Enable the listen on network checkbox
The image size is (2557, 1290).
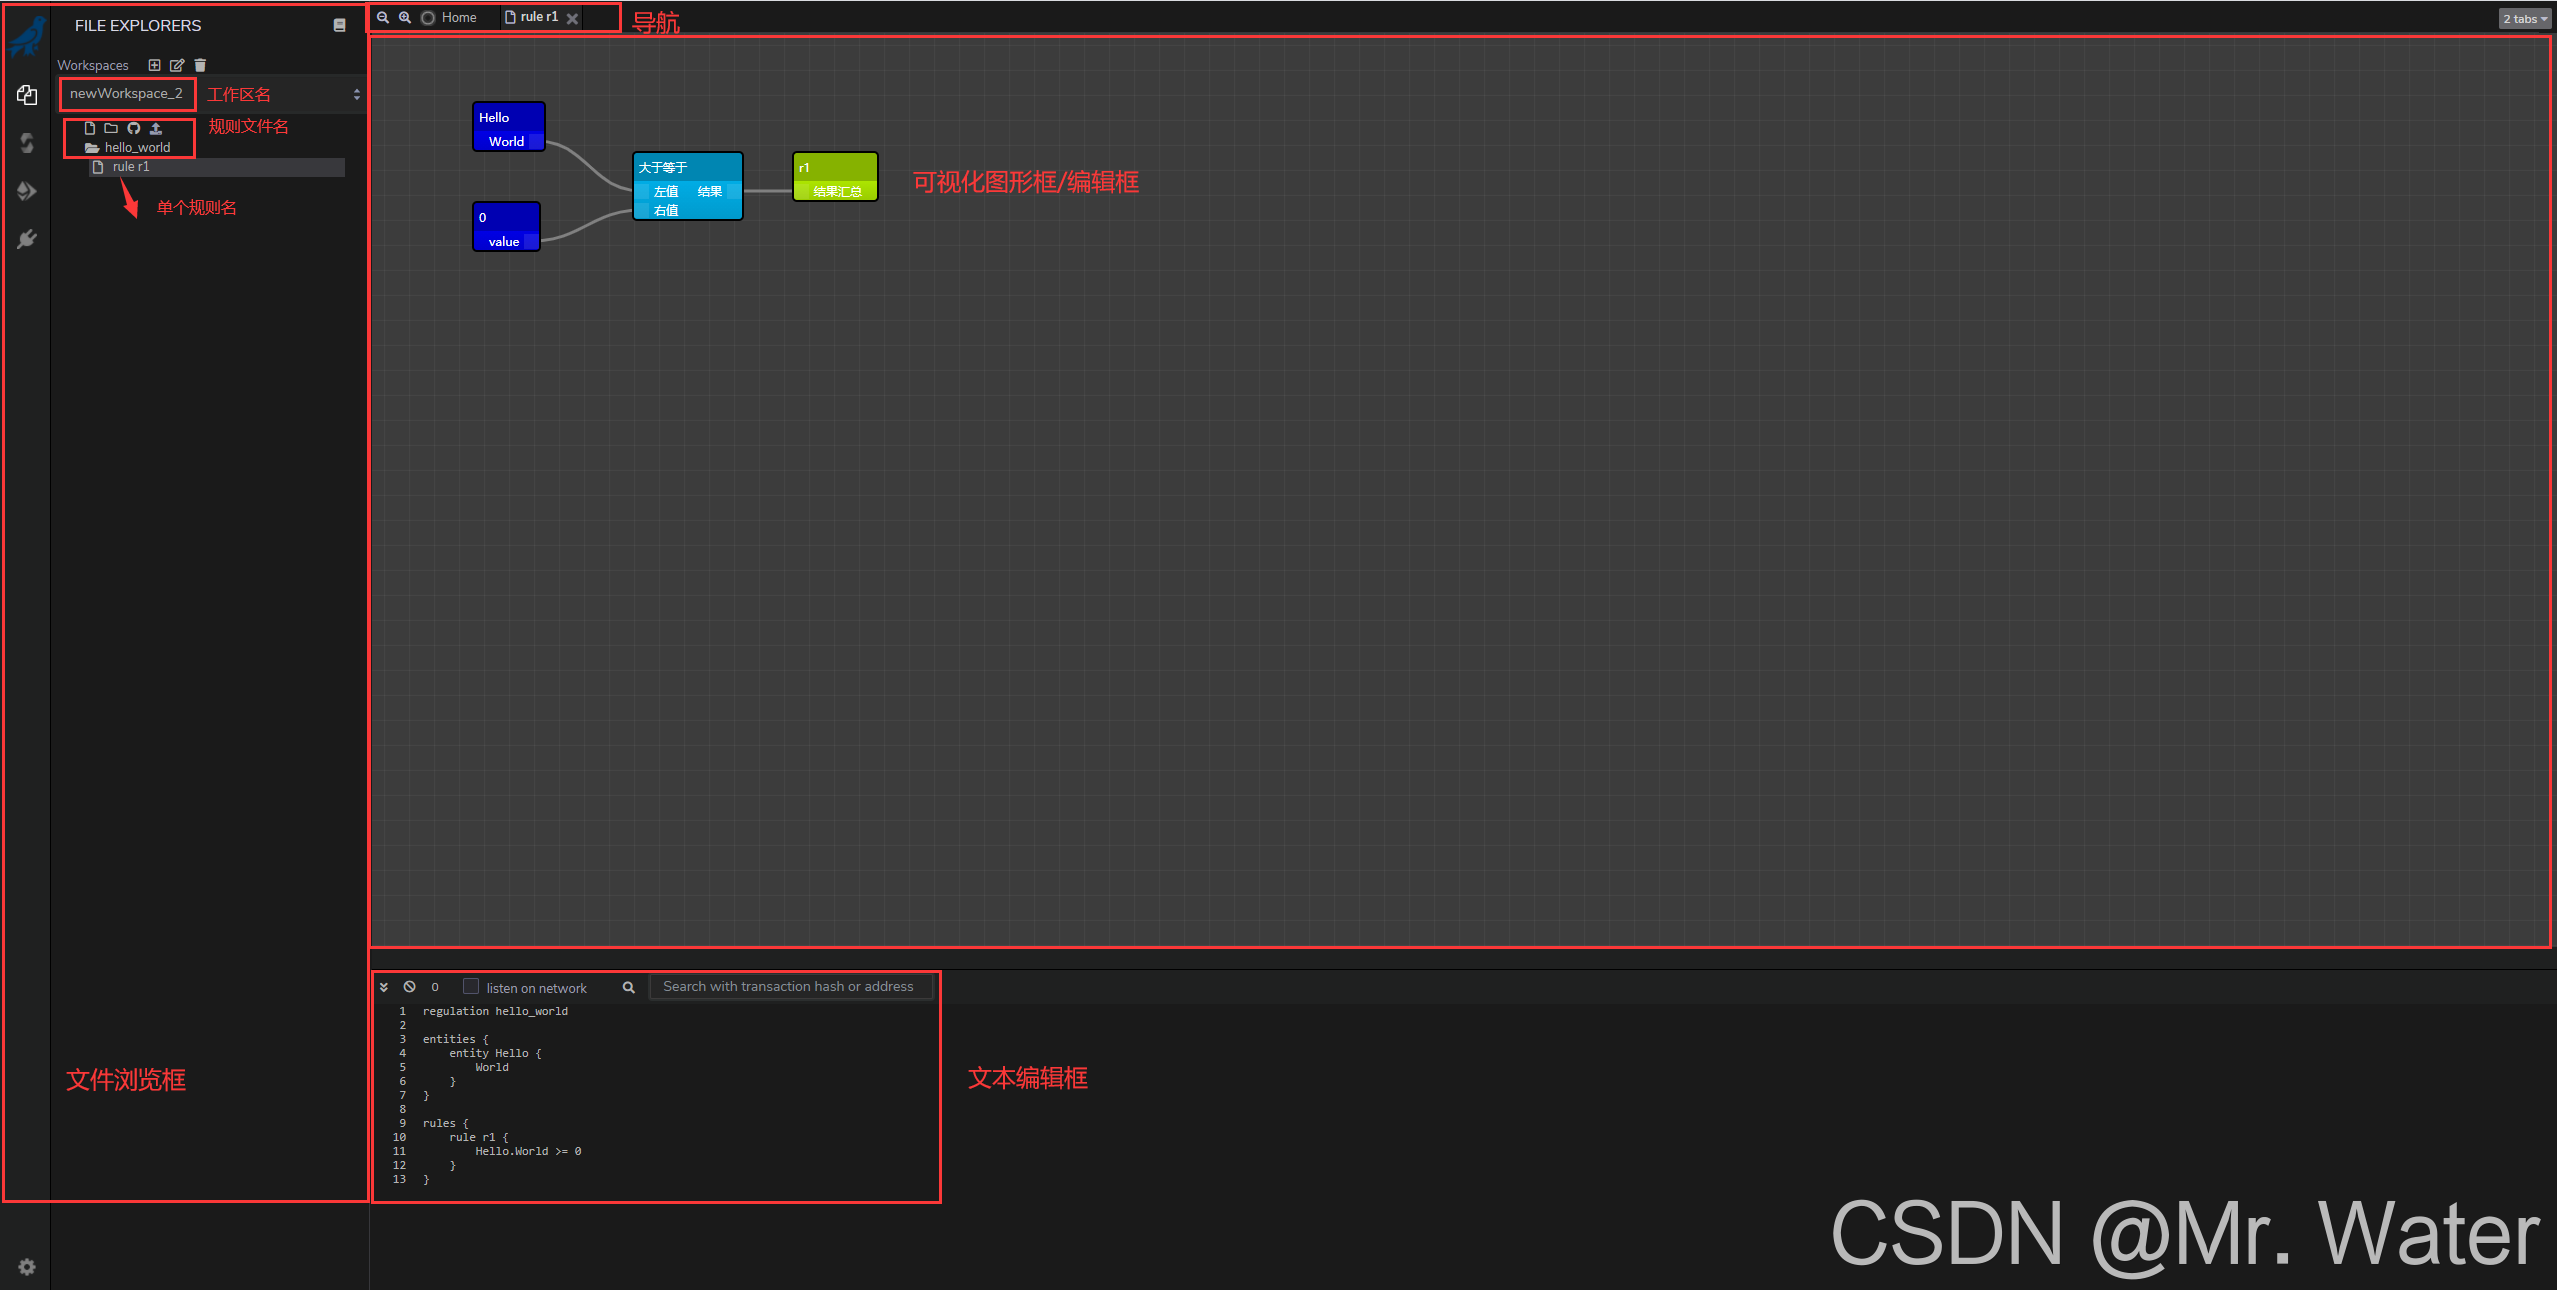[x=471, y=986]
